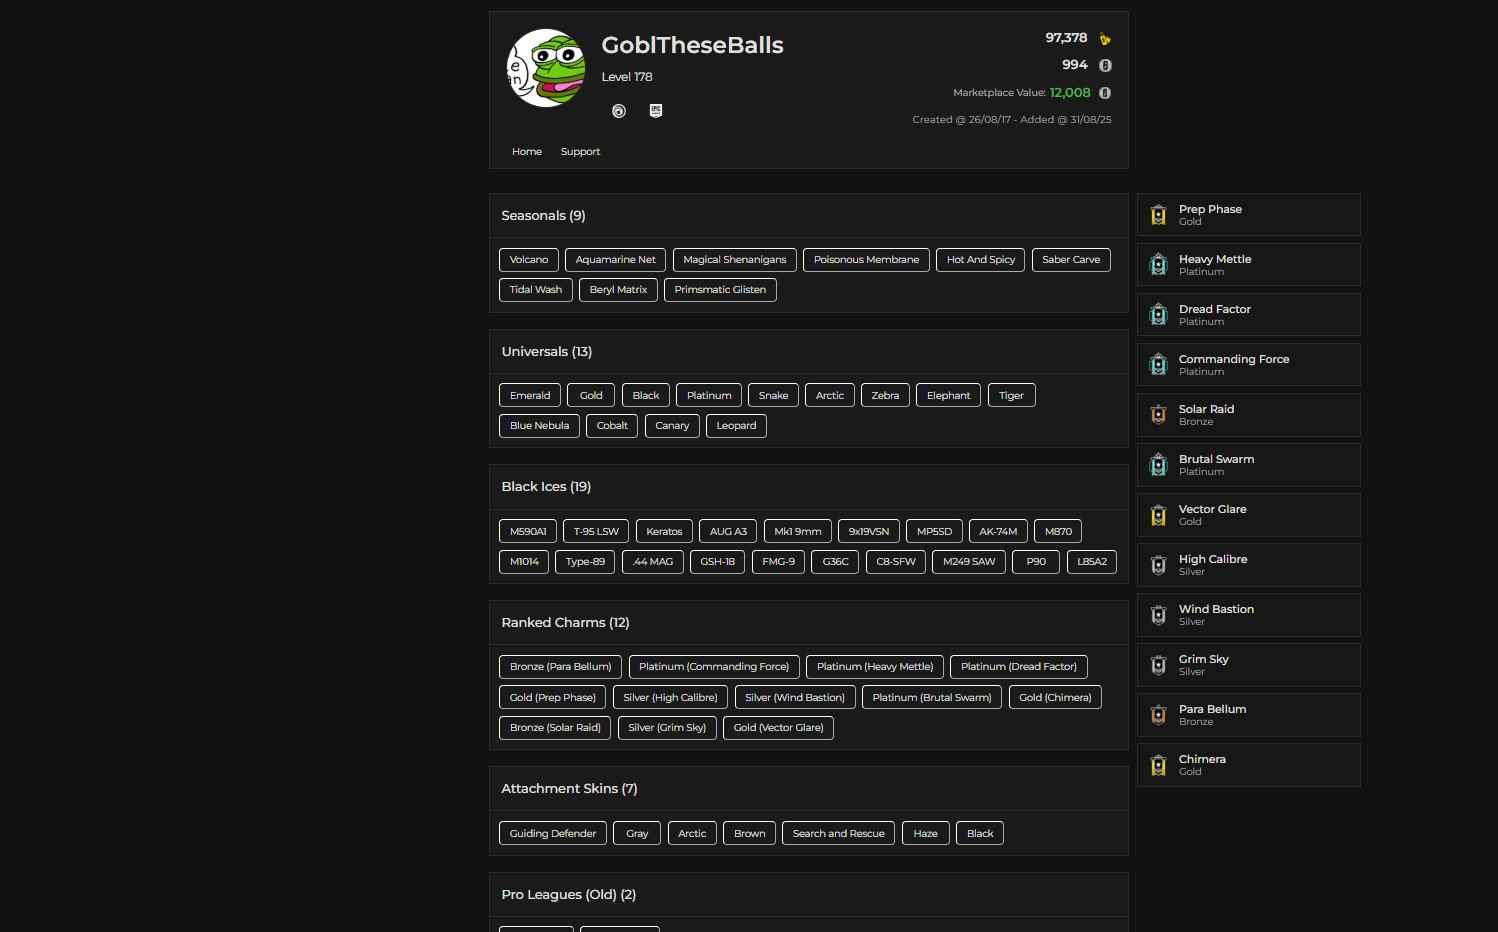Click the Chimera gold charm icon
Screen dimensions: 1498x932
[1158, 765]
